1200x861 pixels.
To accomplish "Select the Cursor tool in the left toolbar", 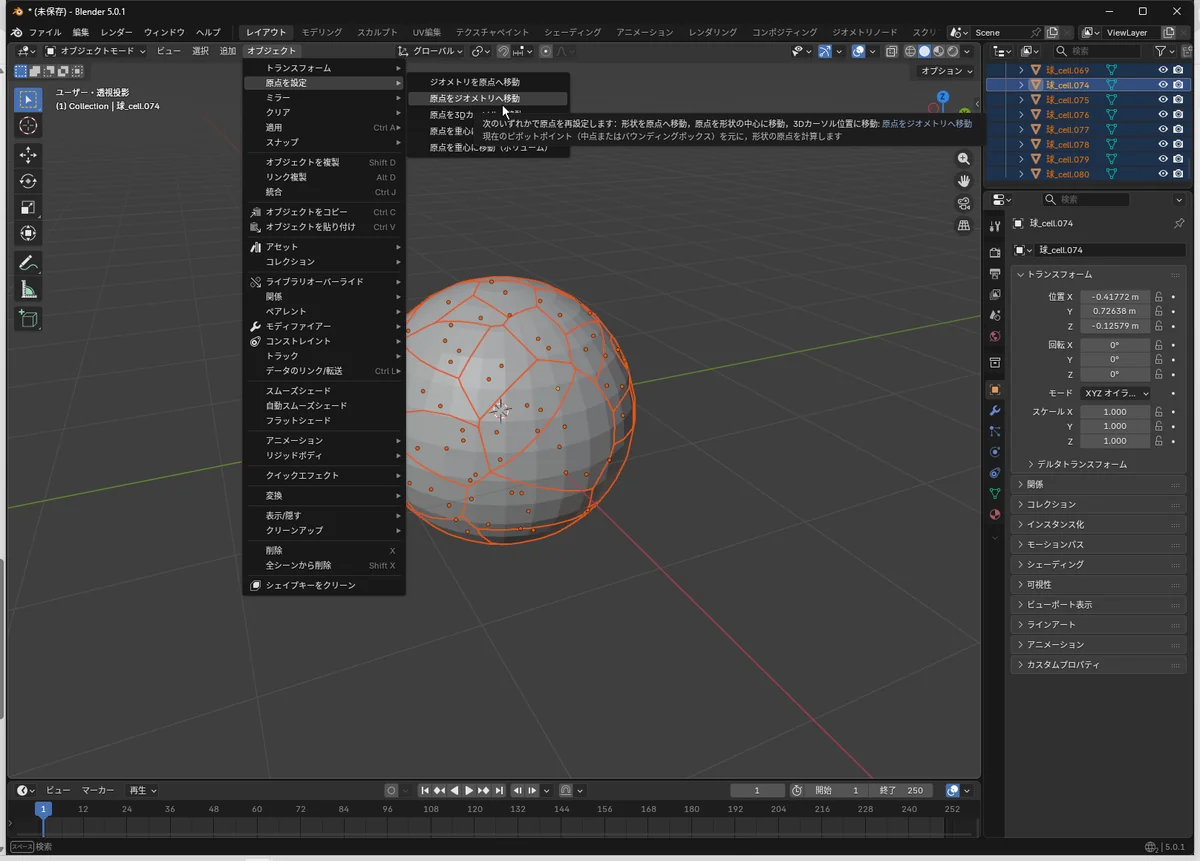I will [x=28, y=125].
